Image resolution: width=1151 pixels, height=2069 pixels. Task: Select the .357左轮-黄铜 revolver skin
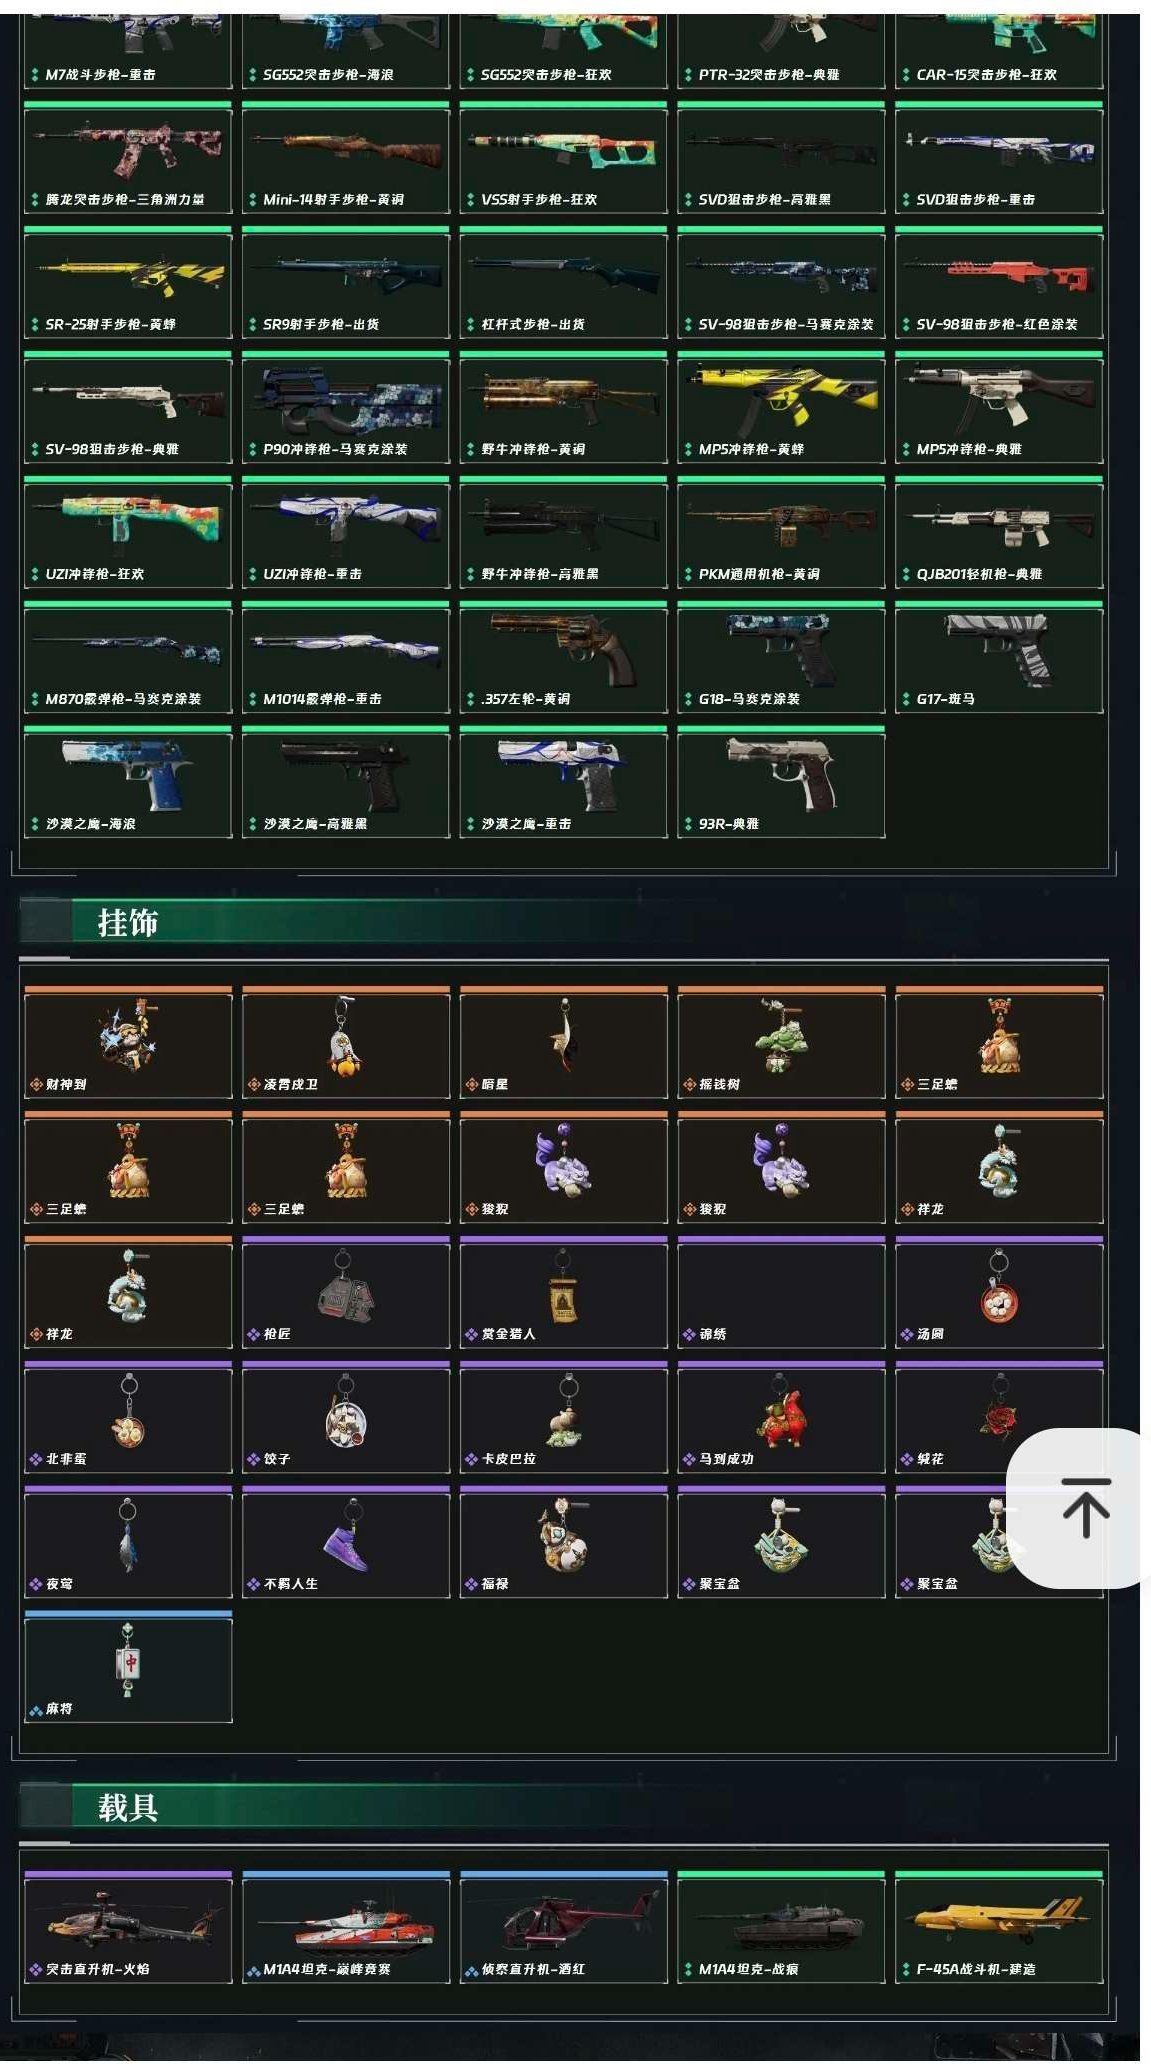tap(563, 657)
